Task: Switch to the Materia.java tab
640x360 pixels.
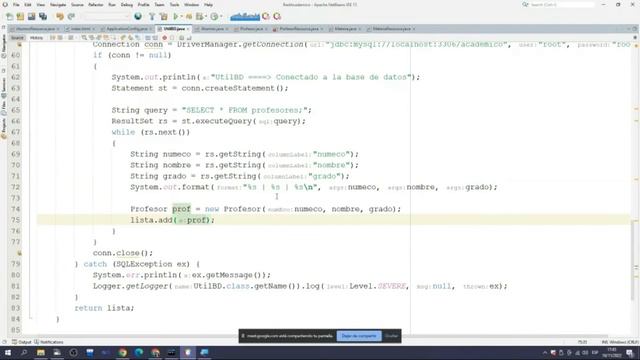Action: [345, 29]
